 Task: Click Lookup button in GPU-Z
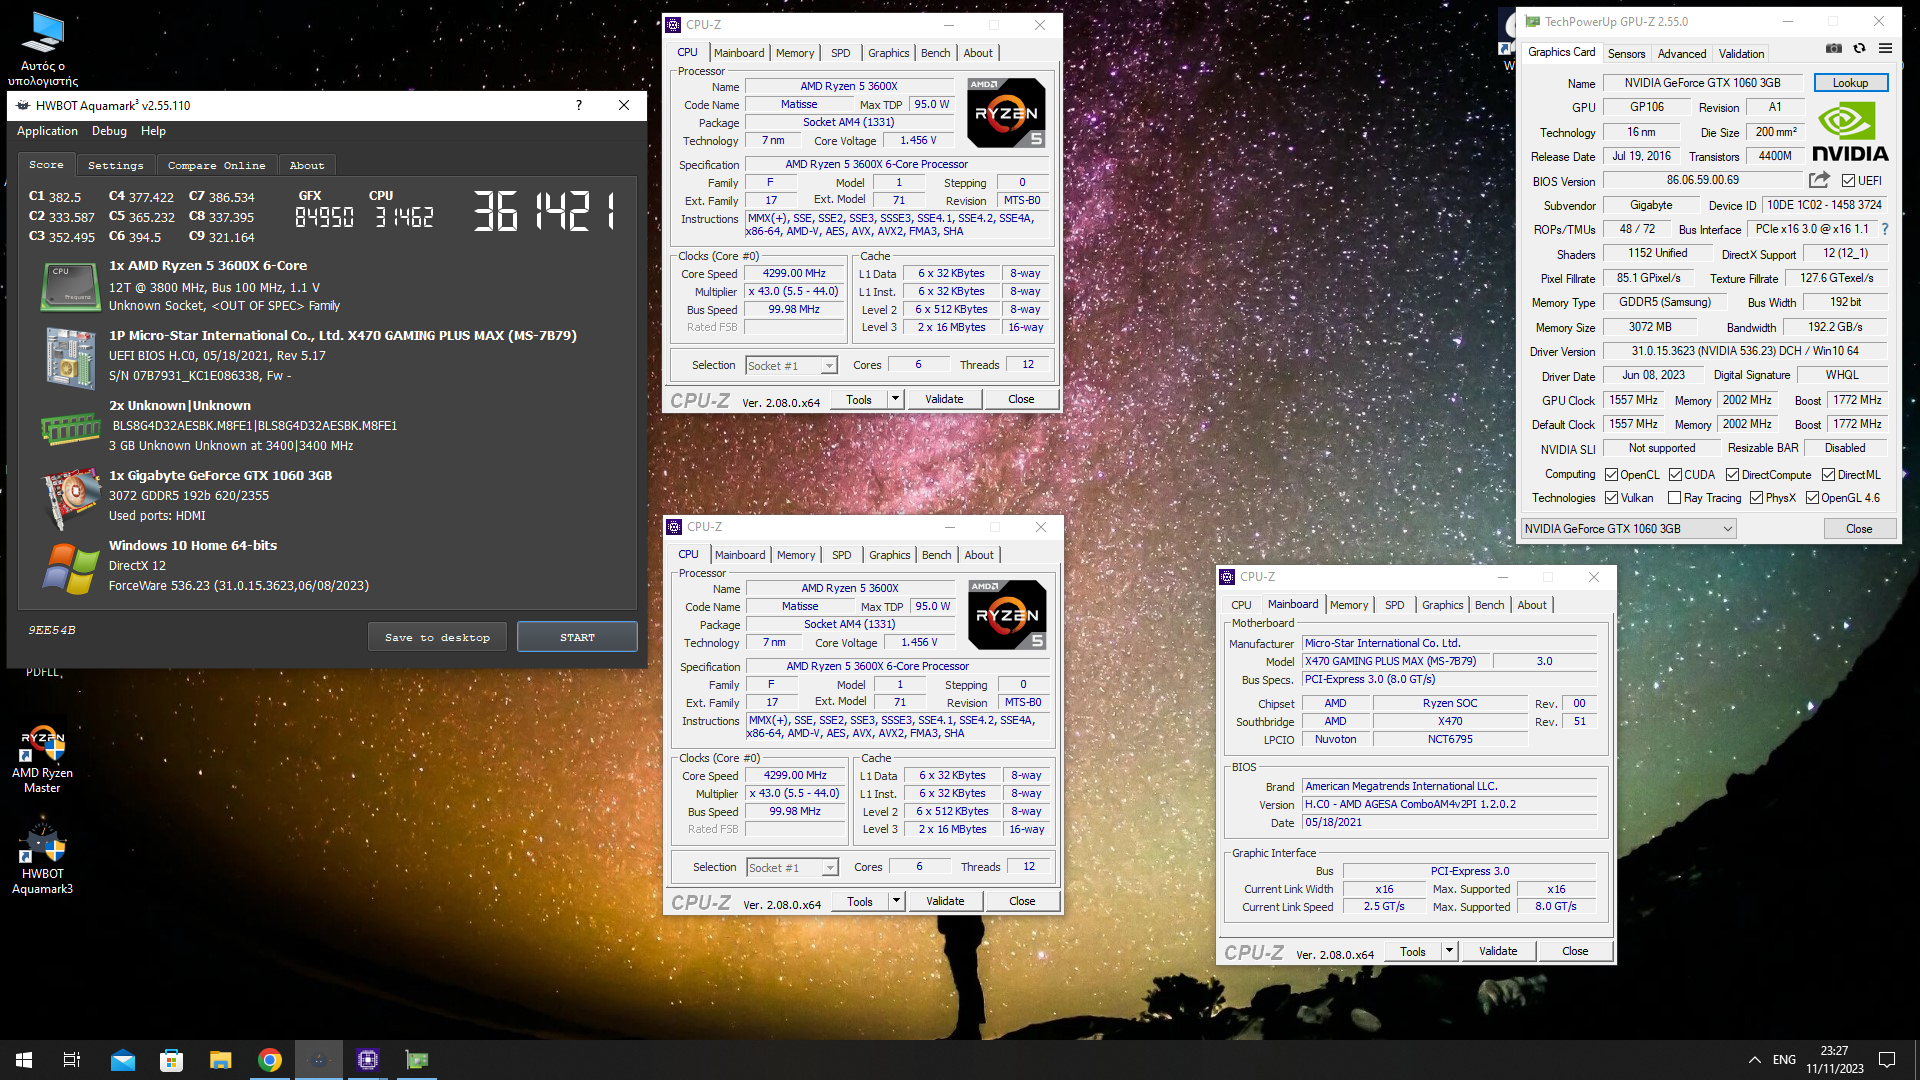(x=1850, y=83)
